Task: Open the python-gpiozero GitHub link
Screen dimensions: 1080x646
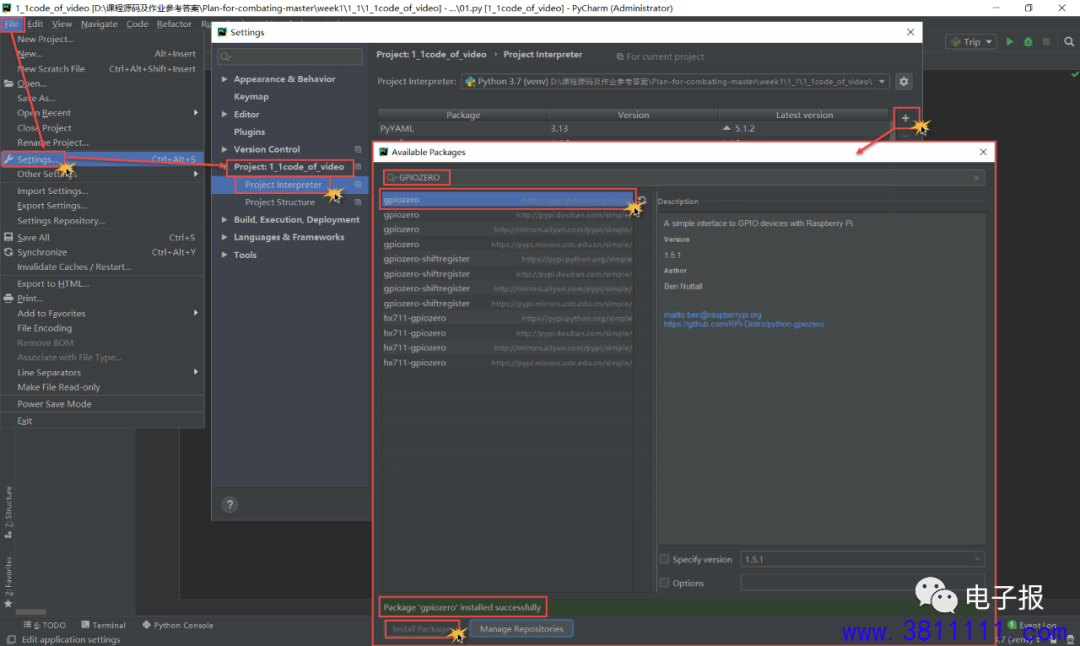Action: [743, 324]
